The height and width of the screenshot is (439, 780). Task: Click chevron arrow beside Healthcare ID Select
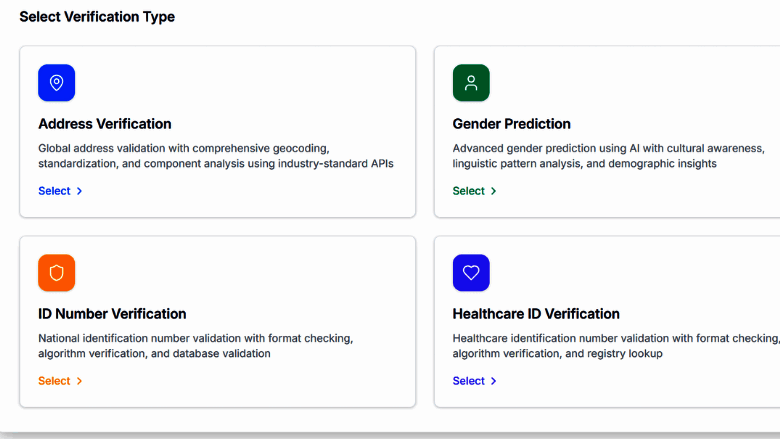pyautogui.click(x=494, y=381)
